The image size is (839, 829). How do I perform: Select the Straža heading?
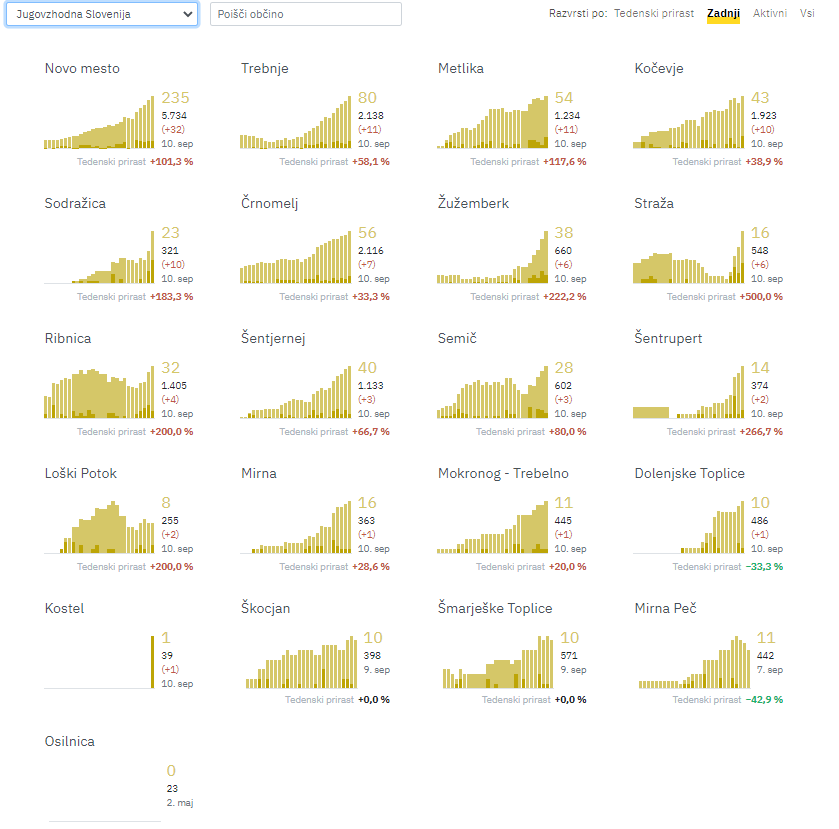coord(654,203)
